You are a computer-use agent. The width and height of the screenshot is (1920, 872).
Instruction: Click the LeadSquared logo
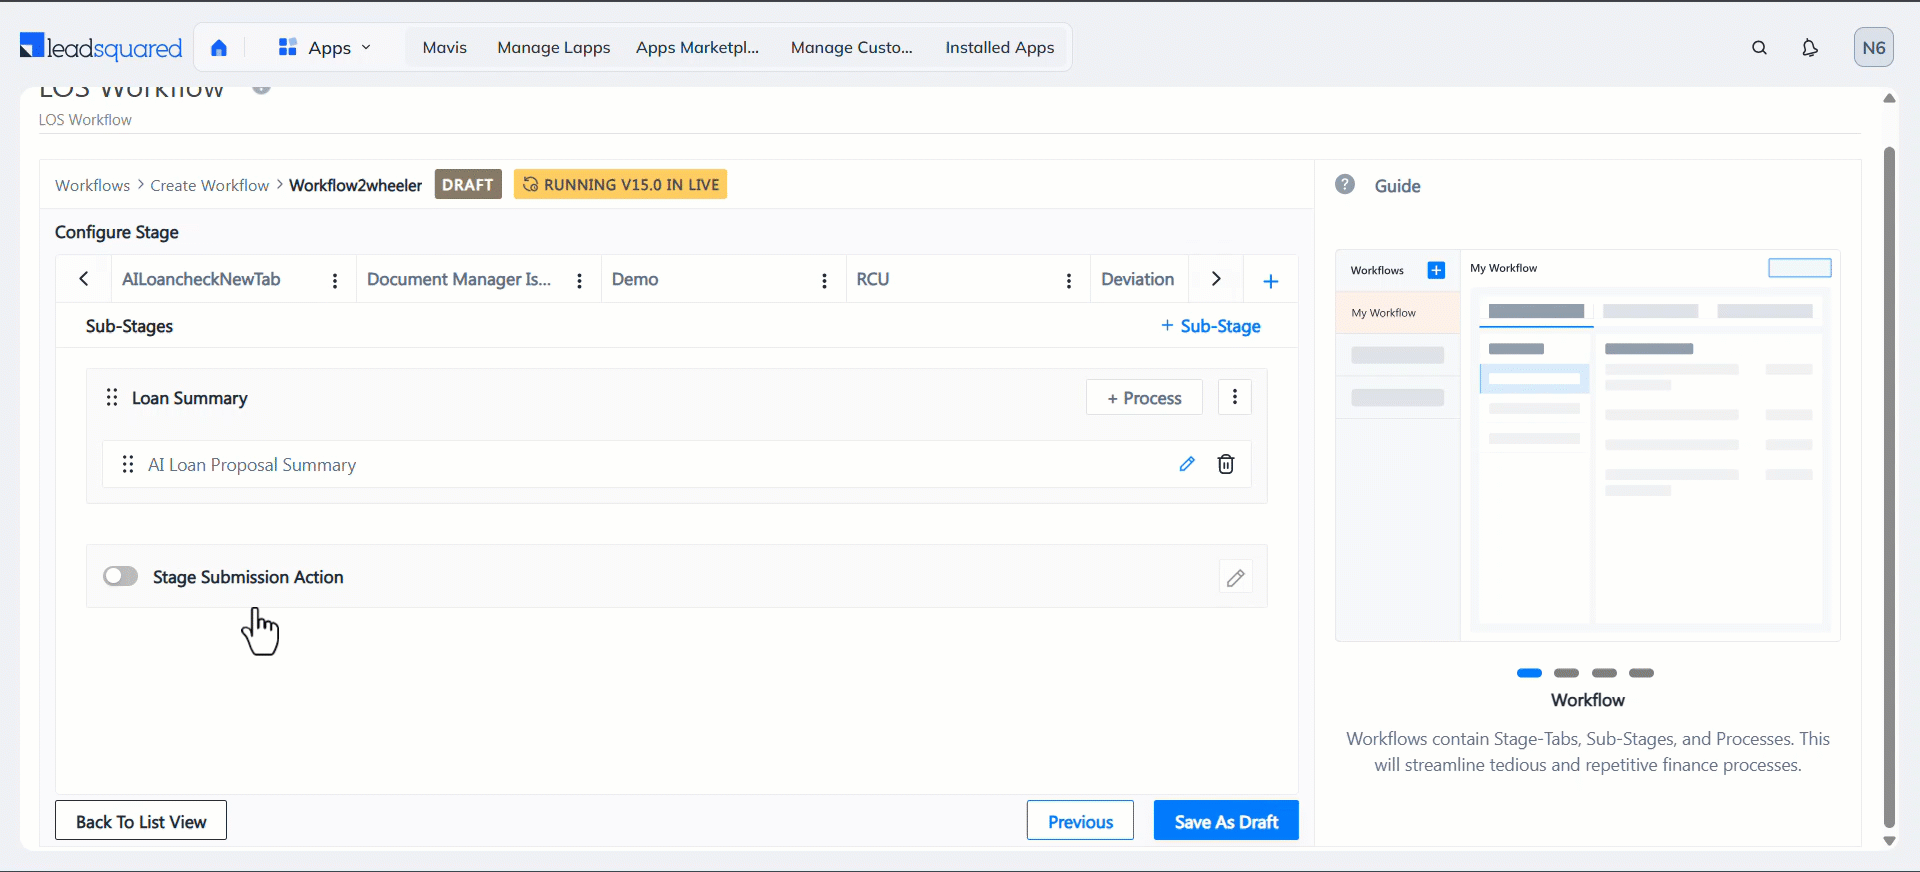pos(101,47)
